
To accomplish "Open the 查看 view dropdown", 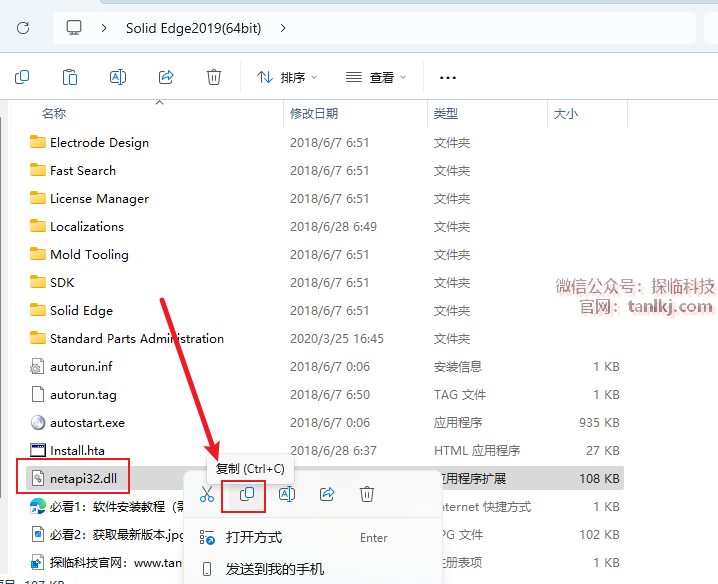I will coord(375,77).
